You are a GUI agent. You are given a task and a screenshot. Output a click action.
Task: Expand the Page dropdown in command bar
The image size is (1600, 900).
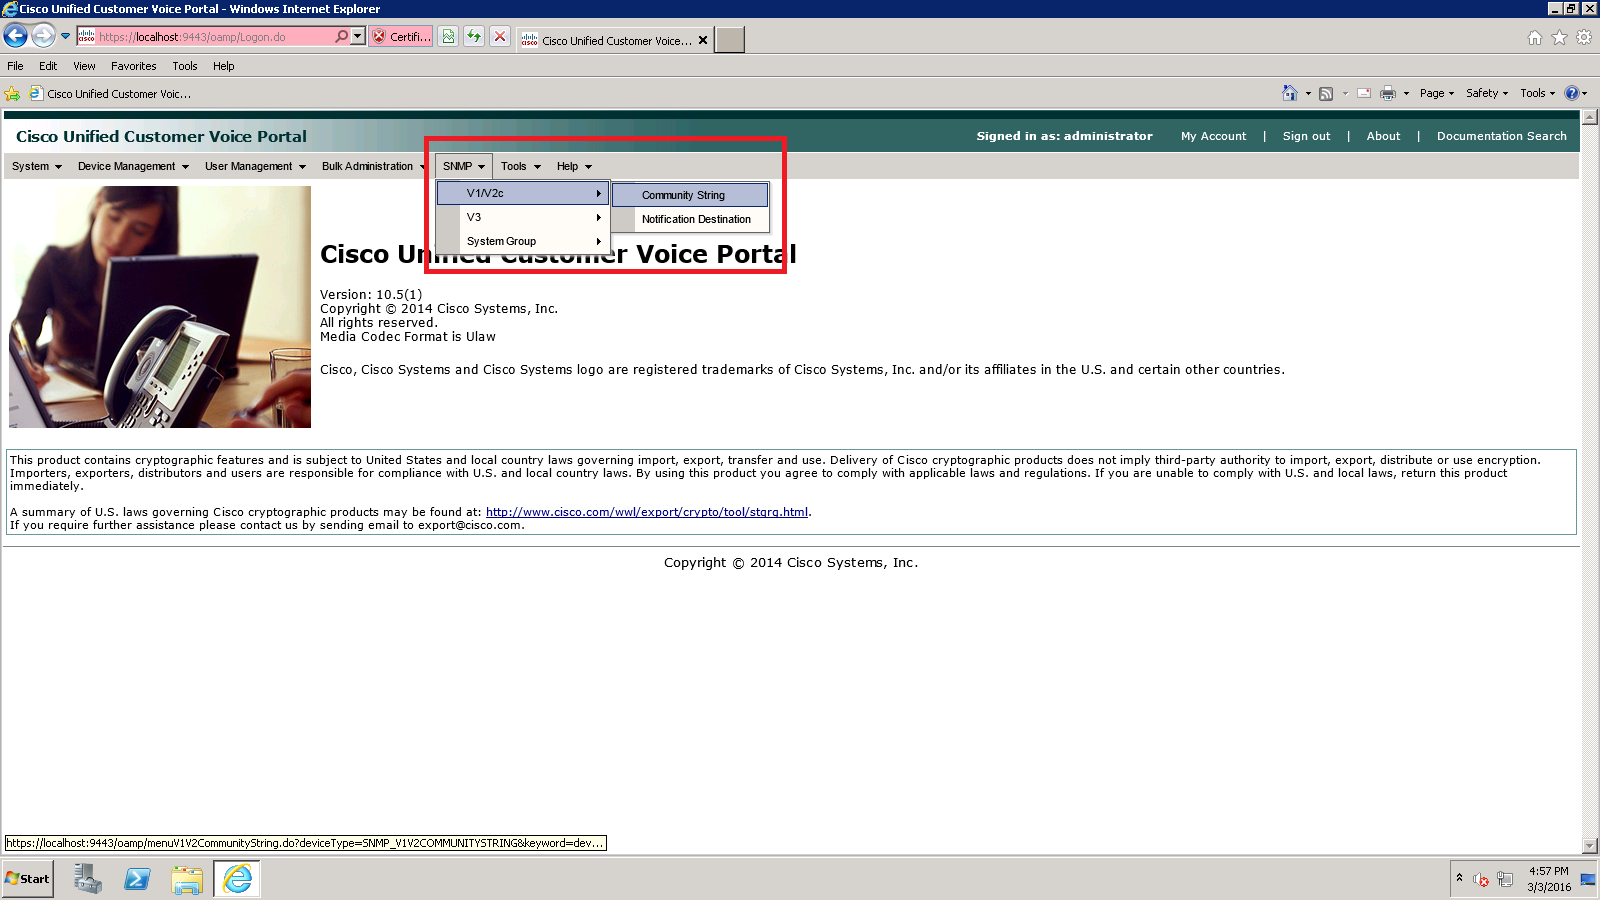click(x=1437, y=93)
